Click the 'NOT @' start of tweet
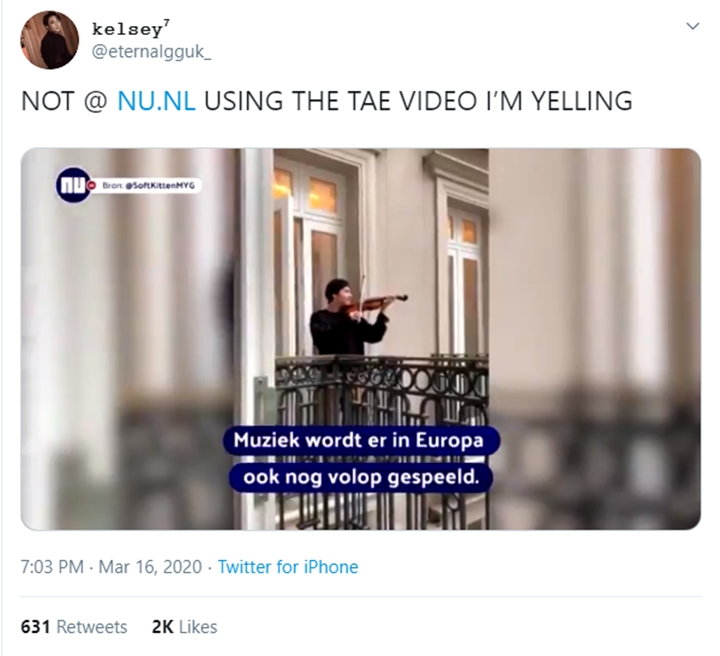 [x=62, y=101]
